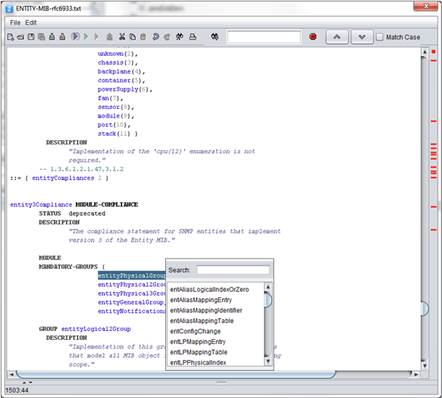
Task: Click the grey play arrow icon
Action: pos(96,37)
